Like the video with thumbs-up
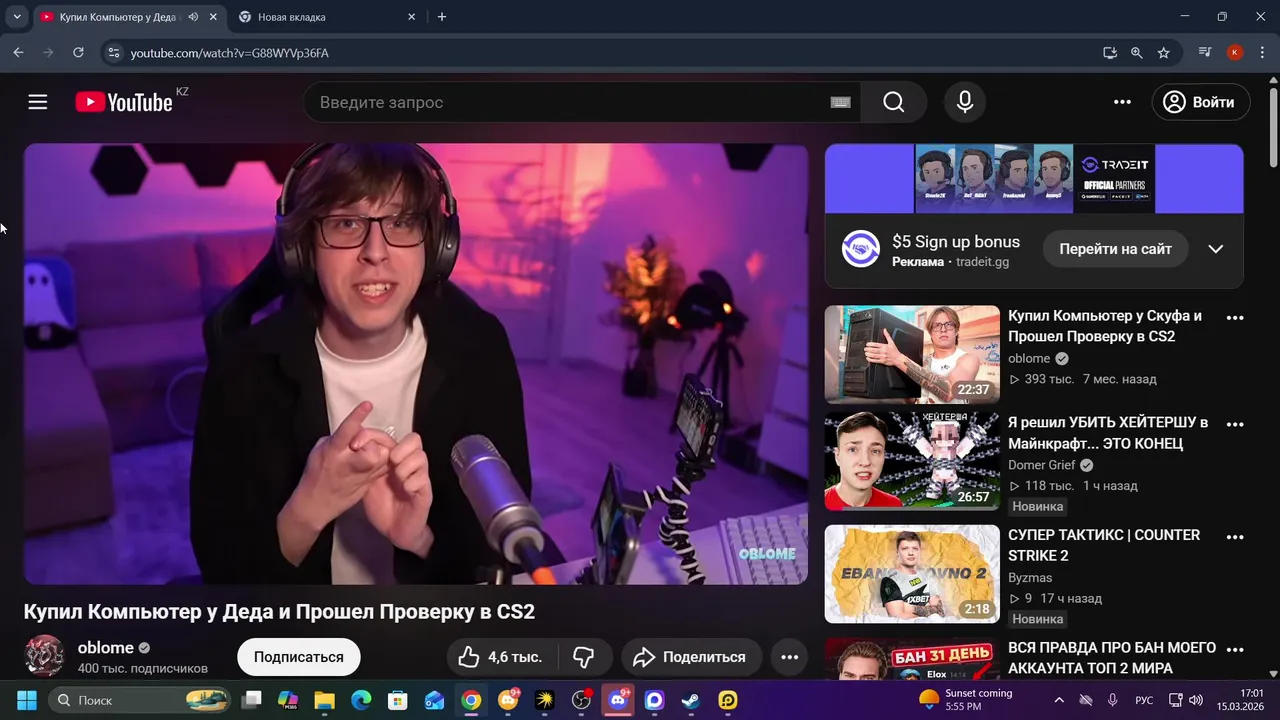 tap(499, 657)
